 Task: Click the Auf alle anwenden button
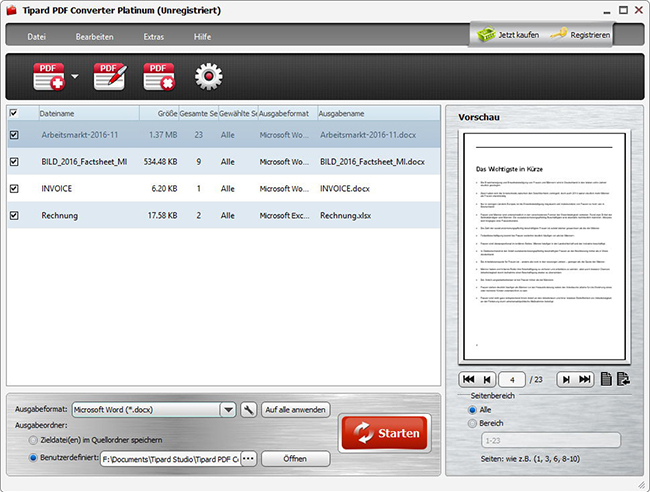(296, 410)
